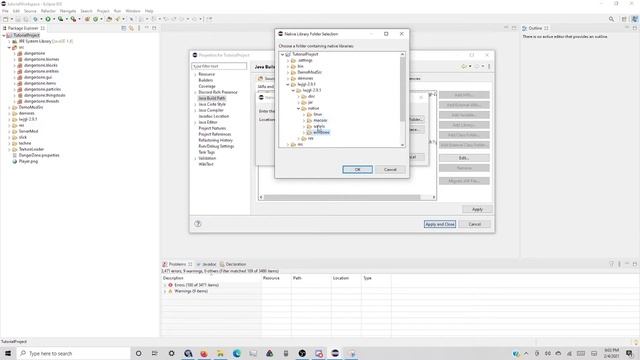Expand JRE System Library in Package Explorer
Viewport: 640px width, 360px height.
tap(9, 41)
